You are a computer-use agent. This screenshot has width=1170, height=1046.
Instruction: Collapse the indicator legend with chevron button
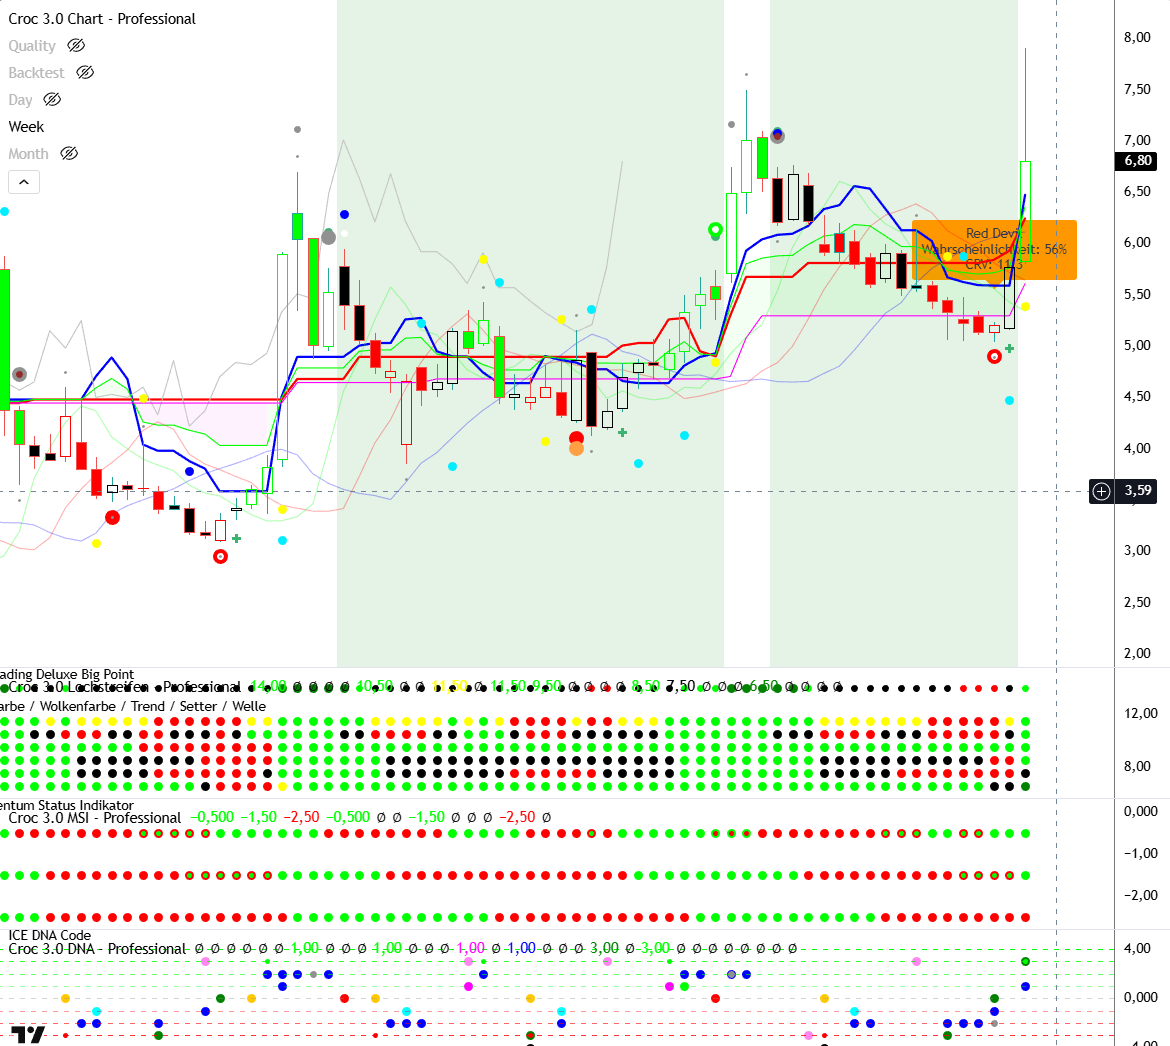pos(24,182)
